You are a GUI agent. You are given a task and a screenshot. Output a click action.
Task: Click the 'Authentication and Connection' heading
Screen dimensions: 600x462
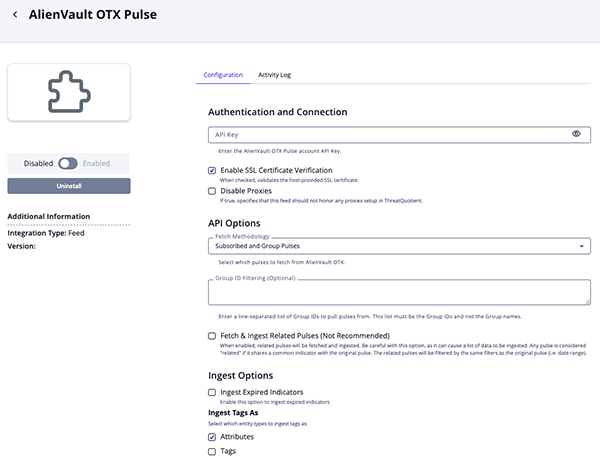(x=278, y=112)
